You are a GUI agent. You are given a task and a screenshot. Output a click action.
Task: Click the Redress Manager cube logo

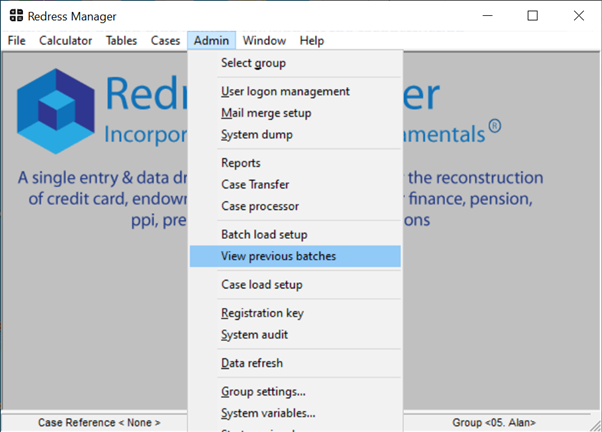click(56, 111)
